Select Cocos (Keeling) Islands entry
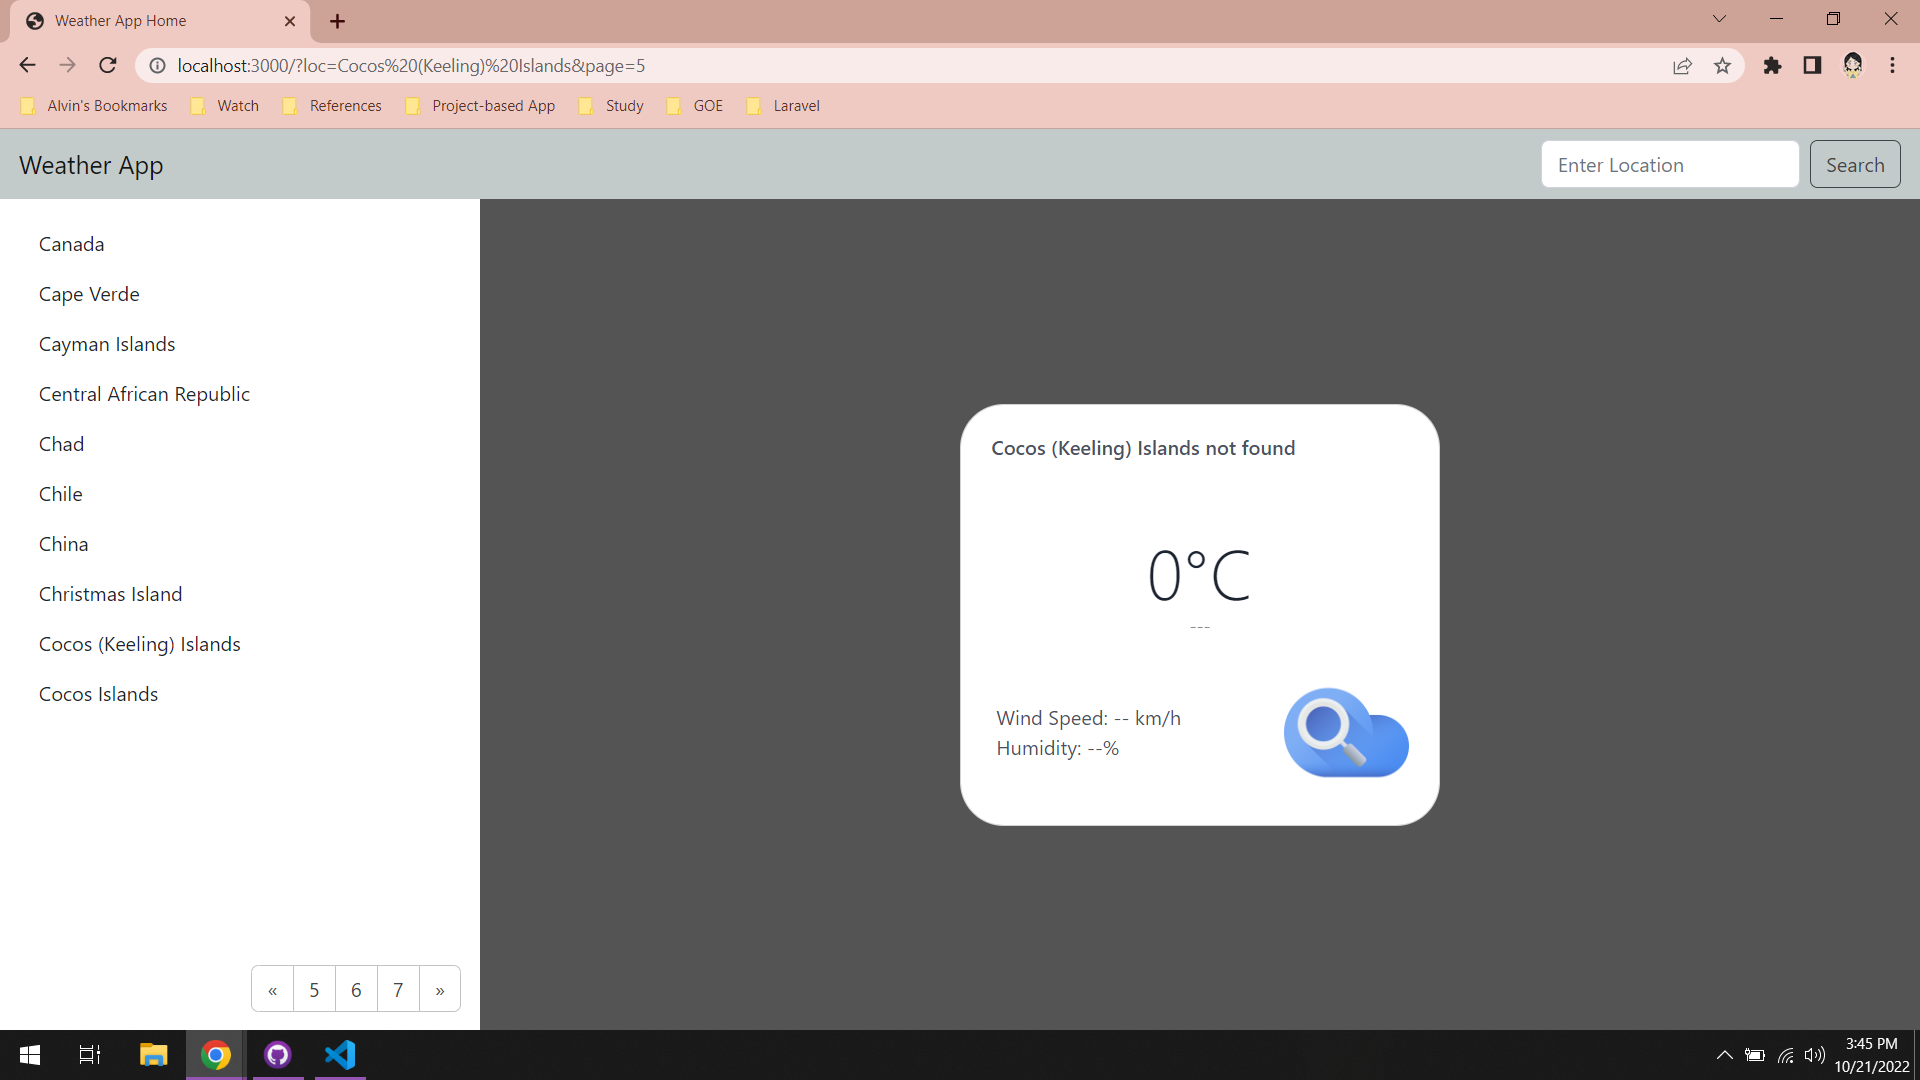The image size is (1920, 1080). click(140, 644)
